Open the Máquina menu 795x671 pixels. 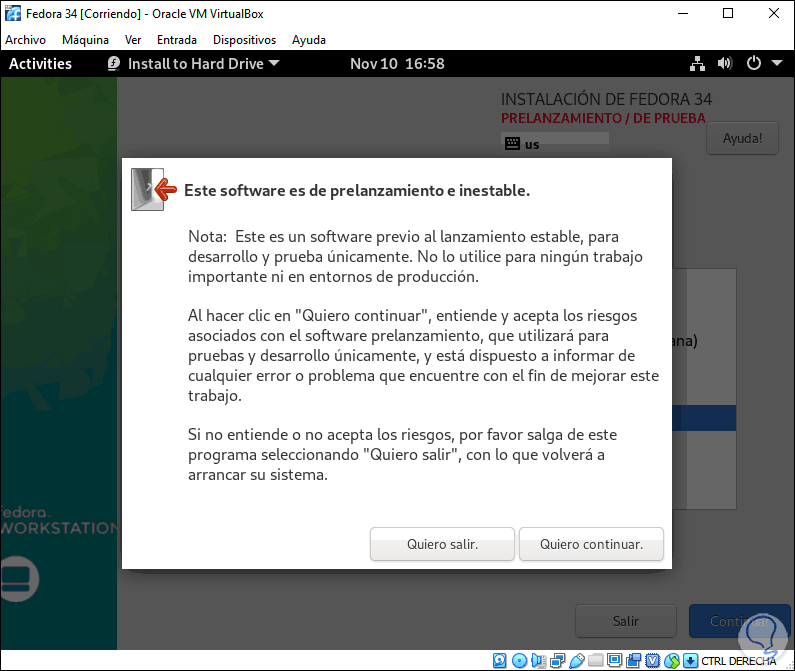tap(85, 40)
